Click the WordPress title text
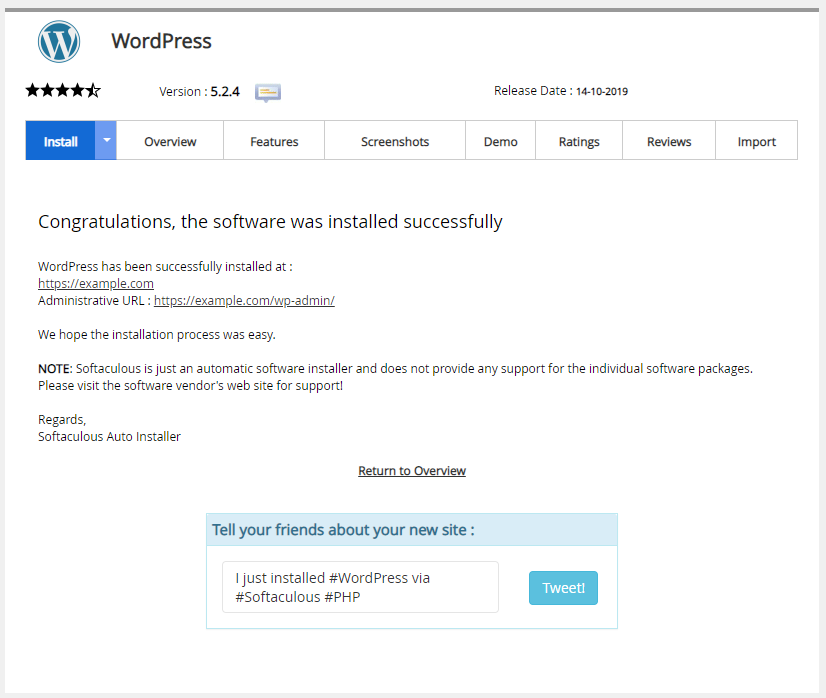 [x=161, y=42]
